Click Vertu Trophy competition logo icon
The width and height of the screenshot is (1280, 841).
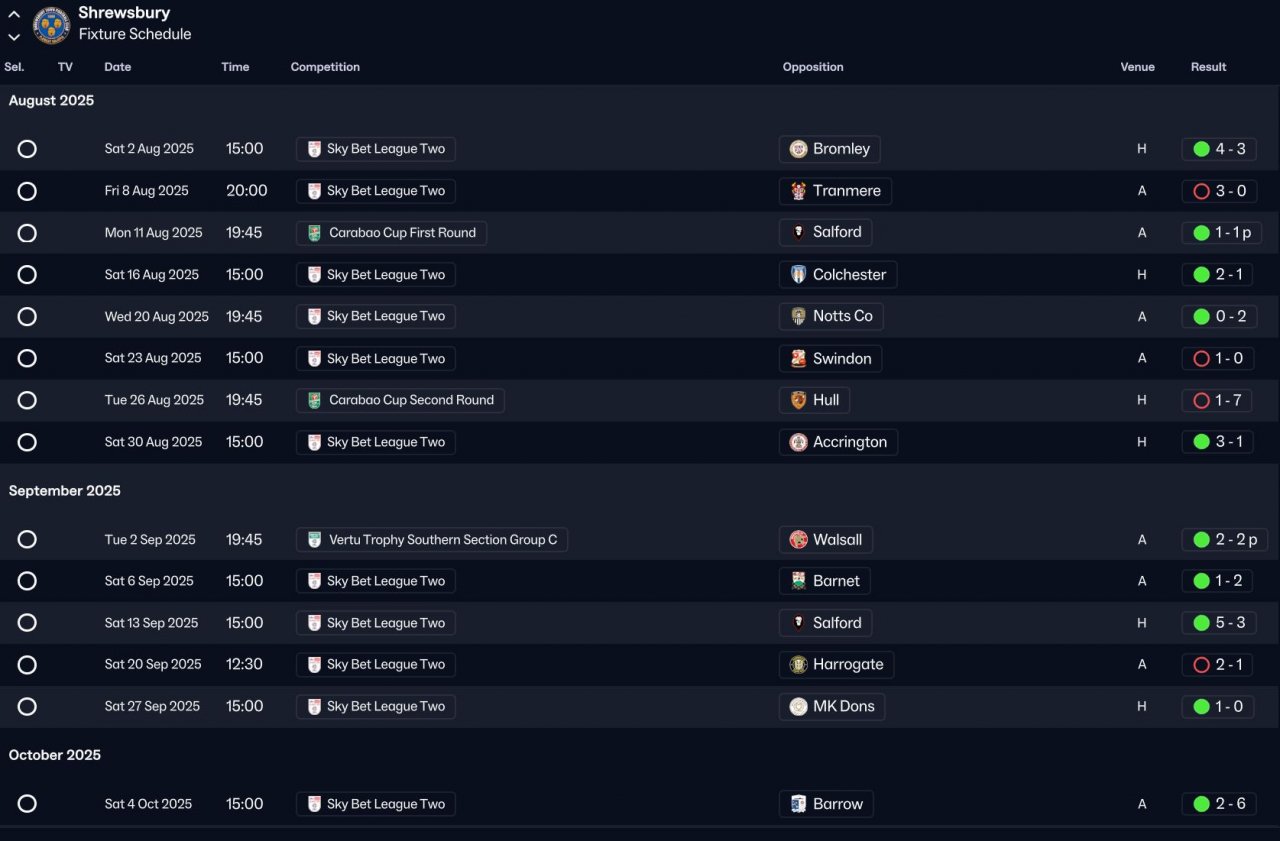tap(315, 540)
